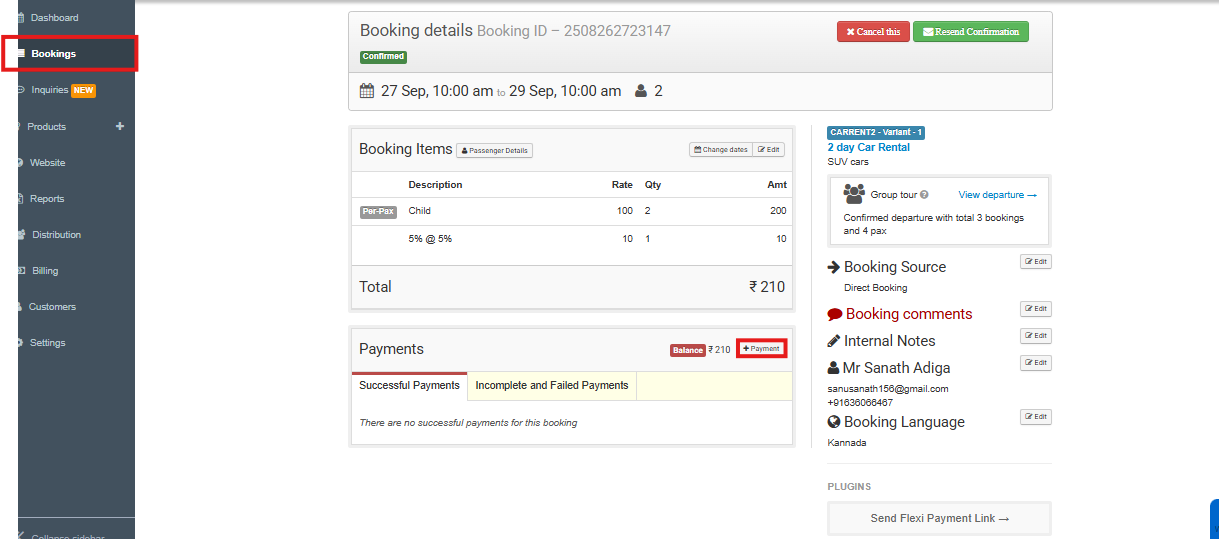
Task: Click Change dates button
Action: click(x=720, y=150)
